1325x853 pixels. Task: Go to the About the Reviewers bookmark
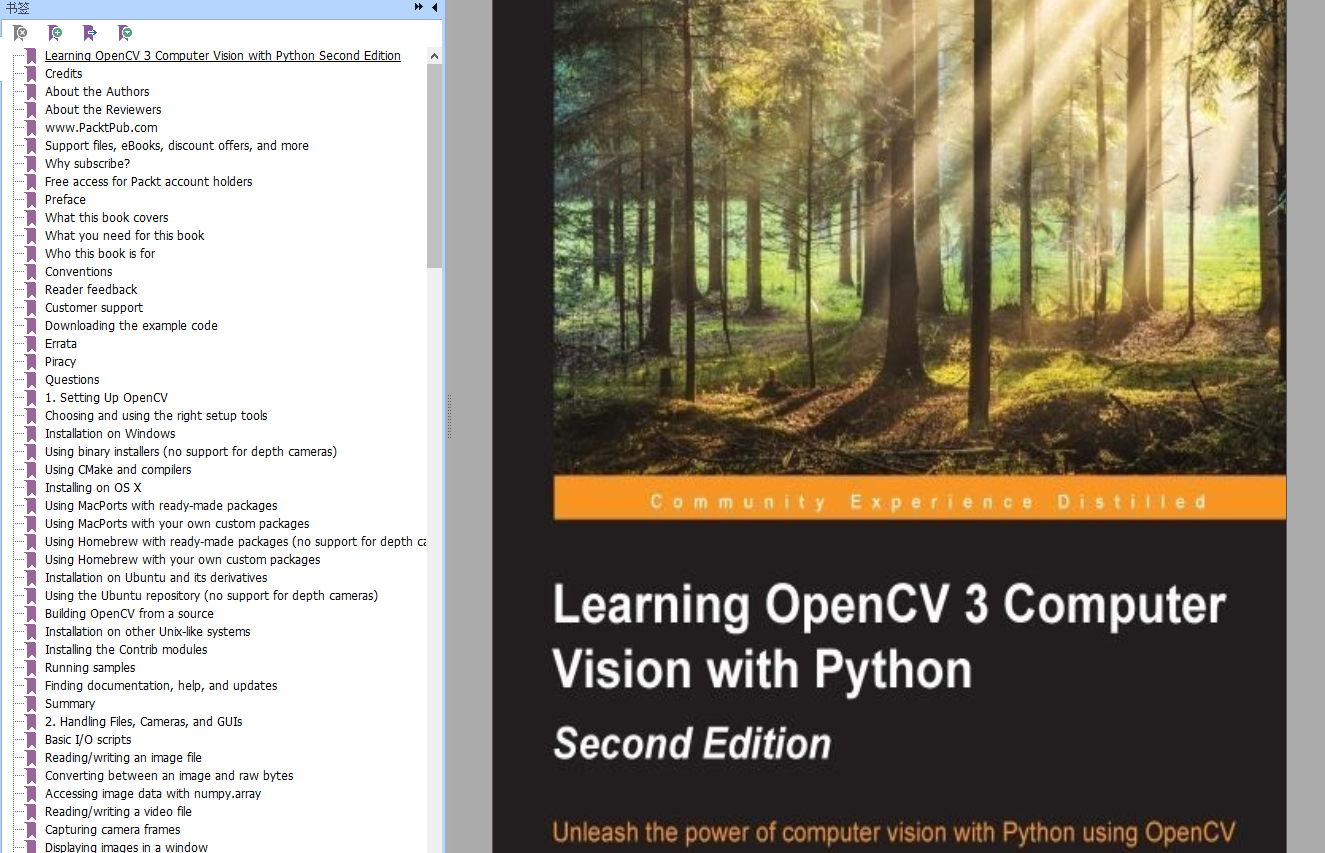[103, 110]
